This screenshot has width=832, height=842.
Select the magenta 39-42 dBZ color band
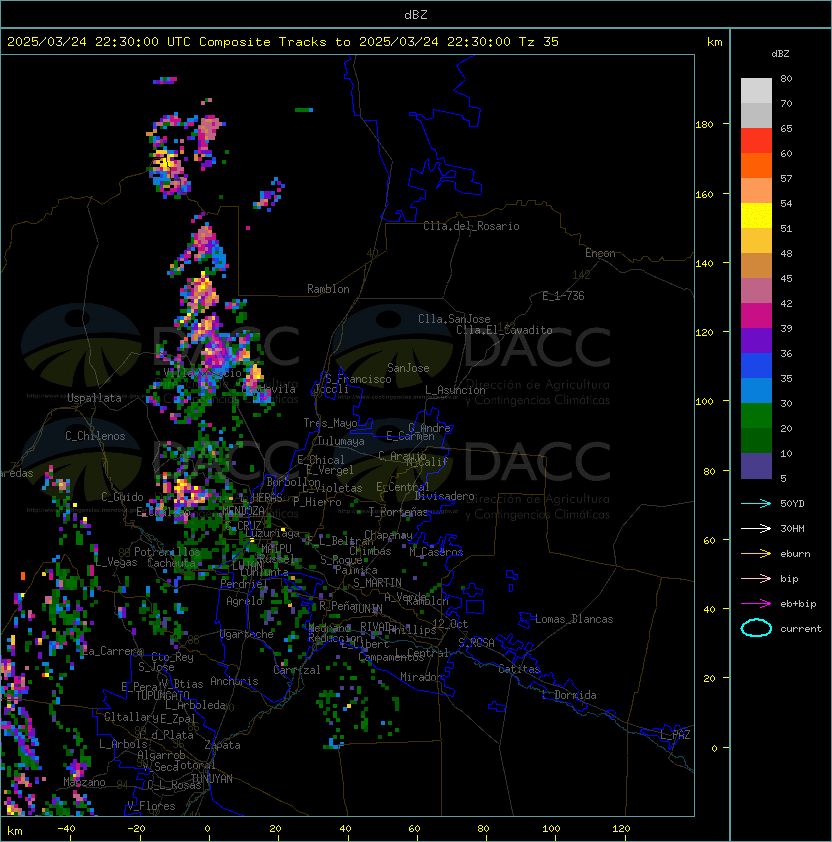pos(756,316)
